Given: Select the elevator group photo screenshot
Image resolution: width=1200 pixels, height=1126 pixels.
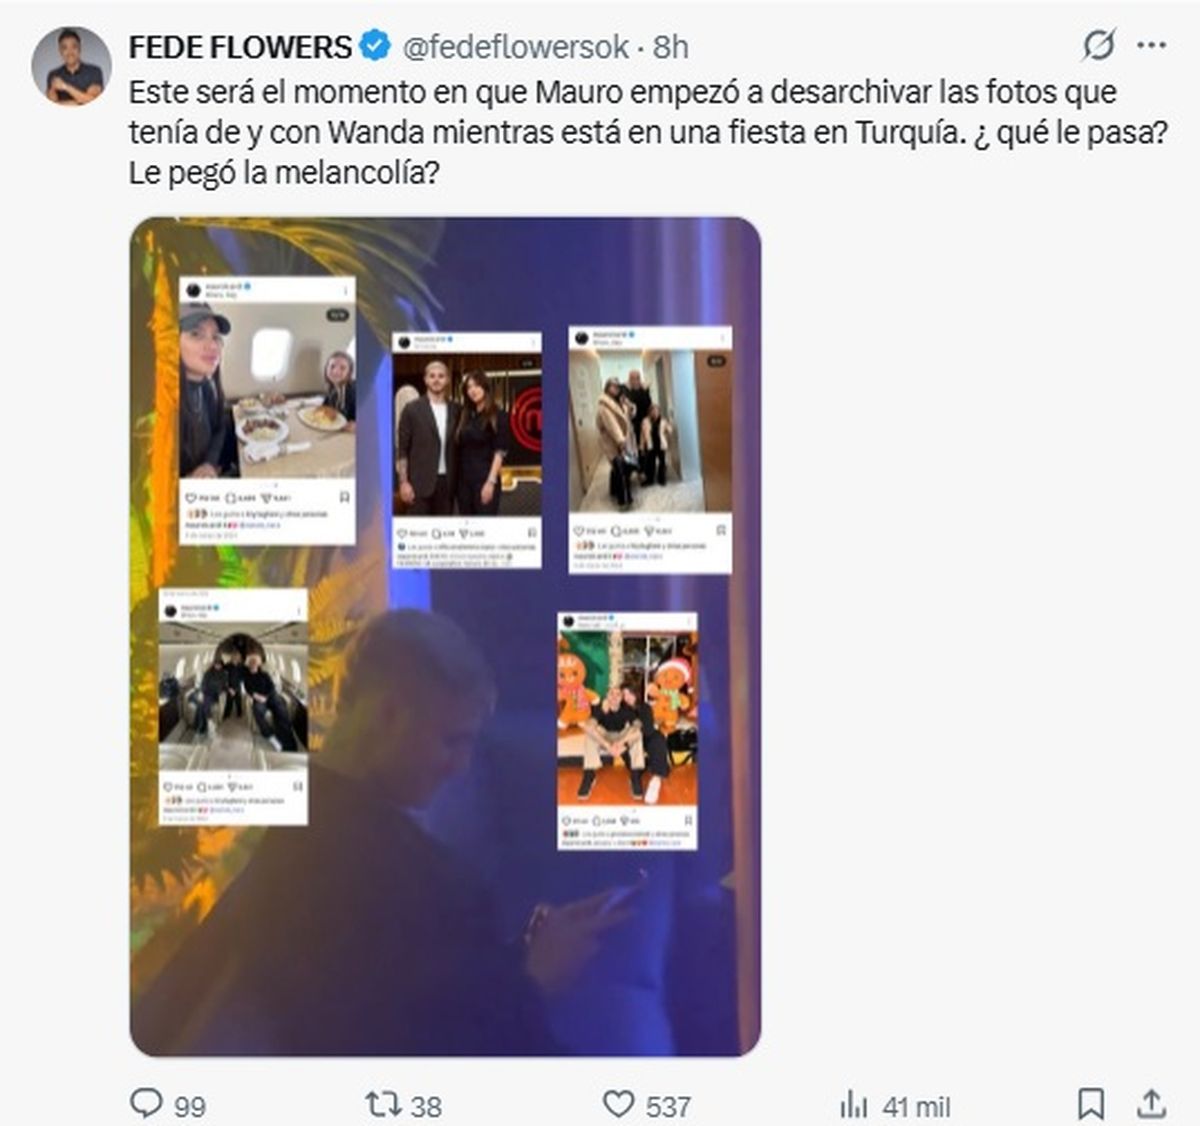Looking at the screenshot, I should point(650,449).
